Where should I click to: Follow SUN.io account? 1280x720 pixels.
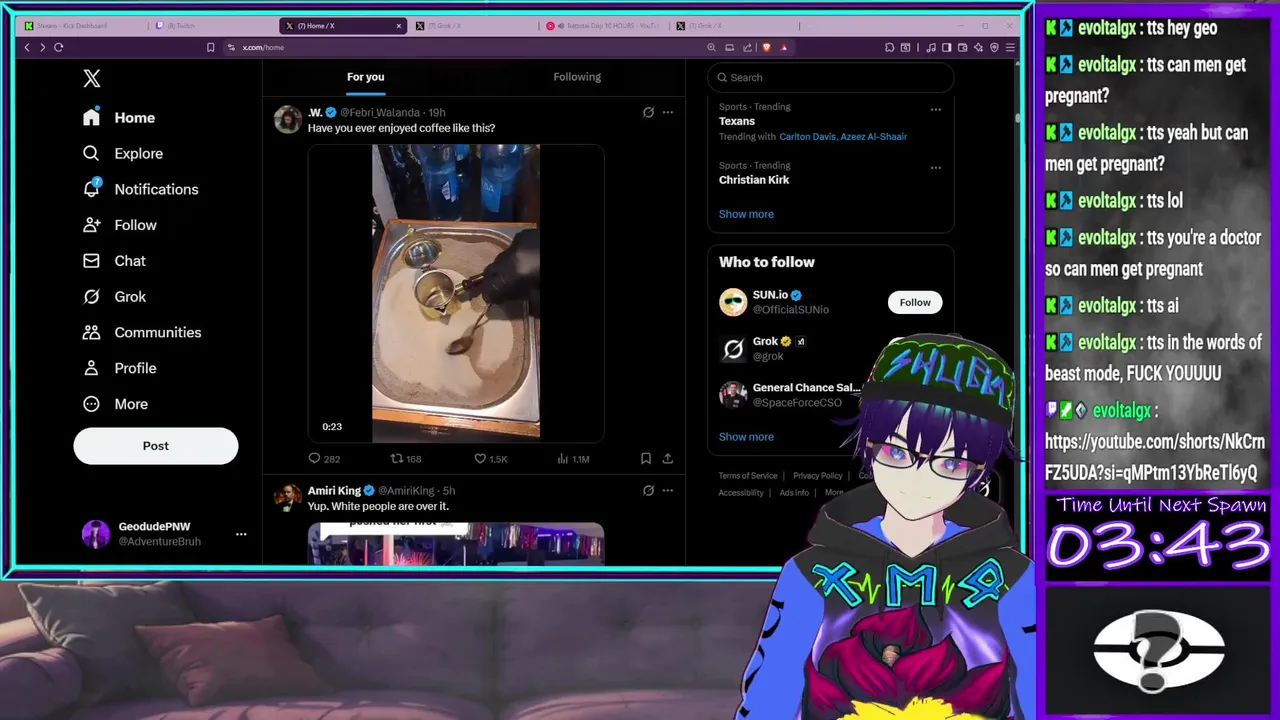click(914, 302)
